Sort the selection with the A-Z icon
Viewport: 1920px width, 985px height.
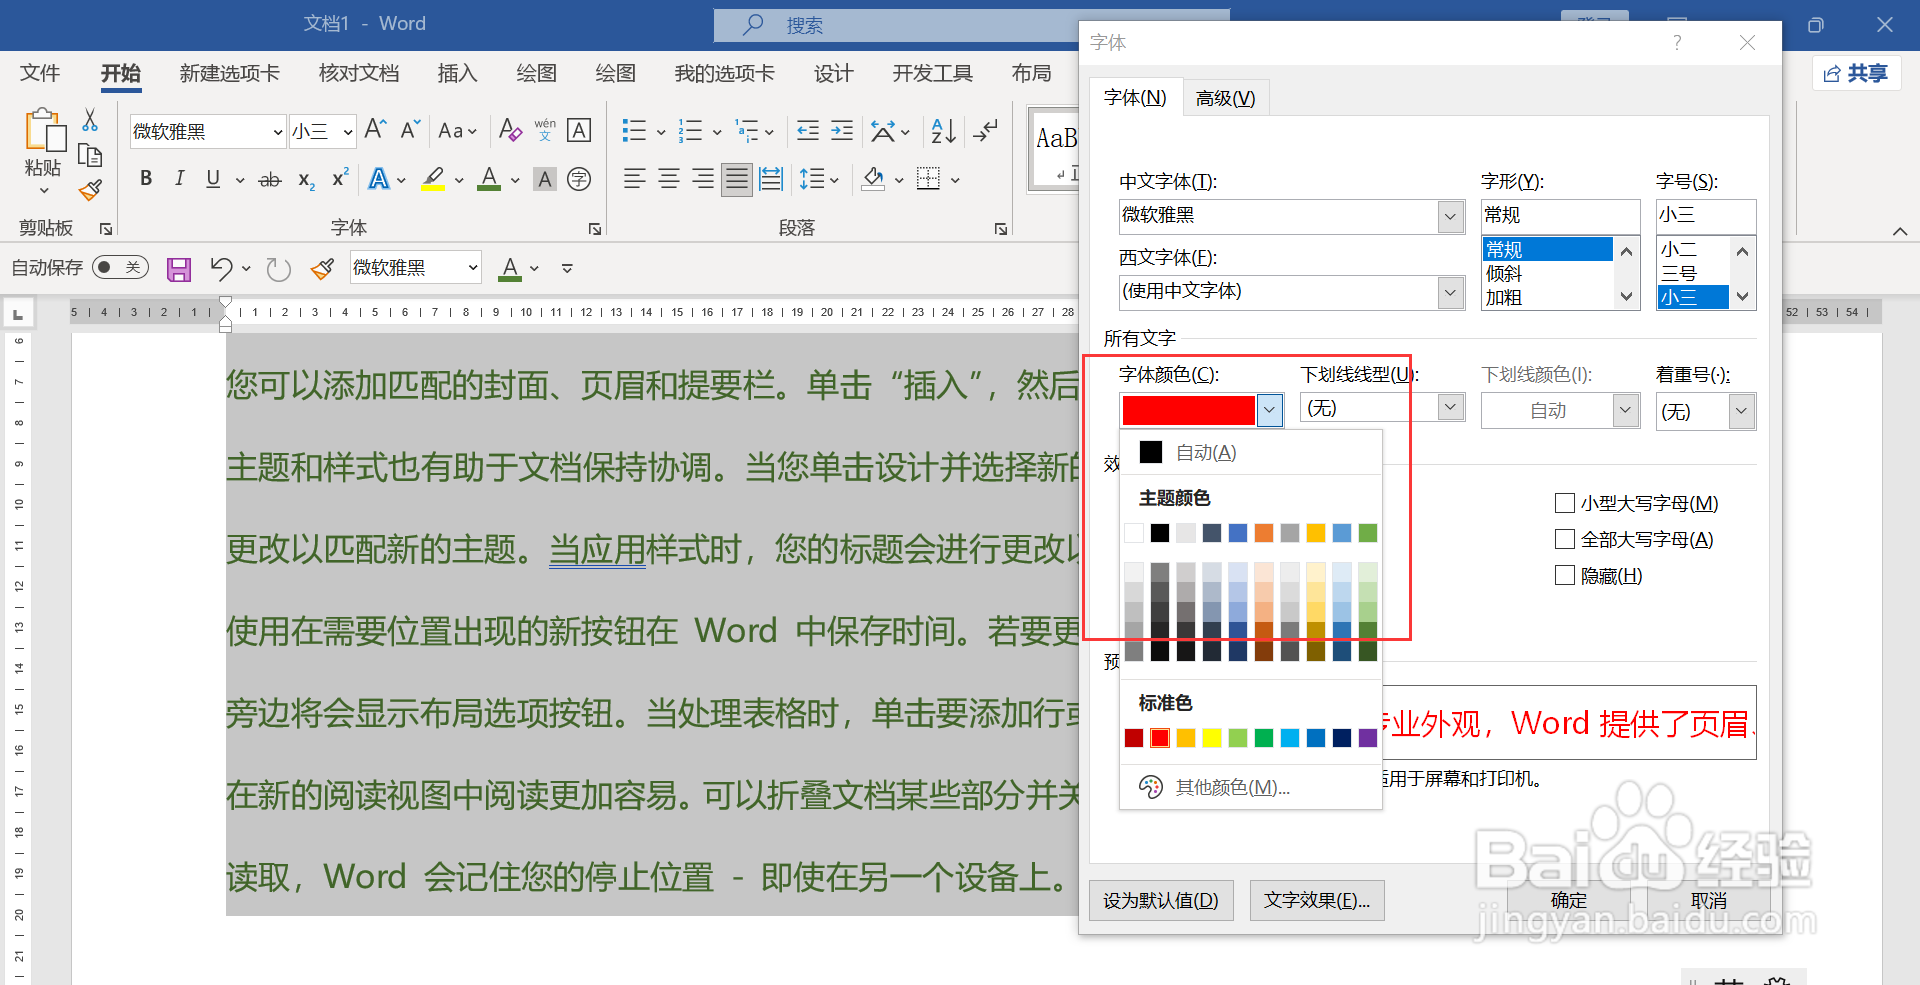[943, 130]
